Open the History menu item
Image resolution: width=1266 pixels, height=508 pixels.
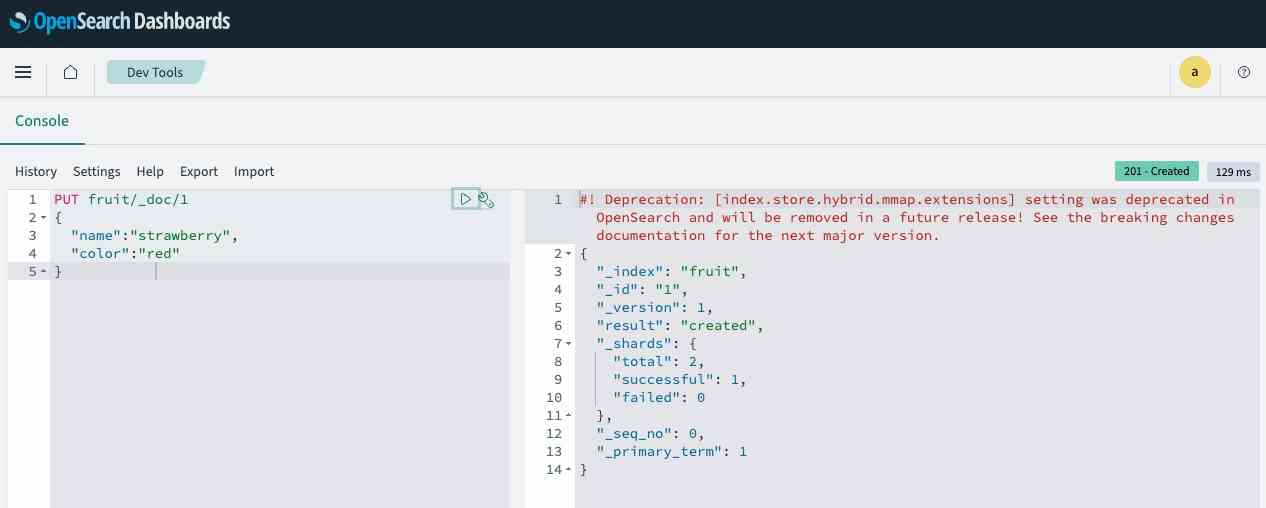36,172
